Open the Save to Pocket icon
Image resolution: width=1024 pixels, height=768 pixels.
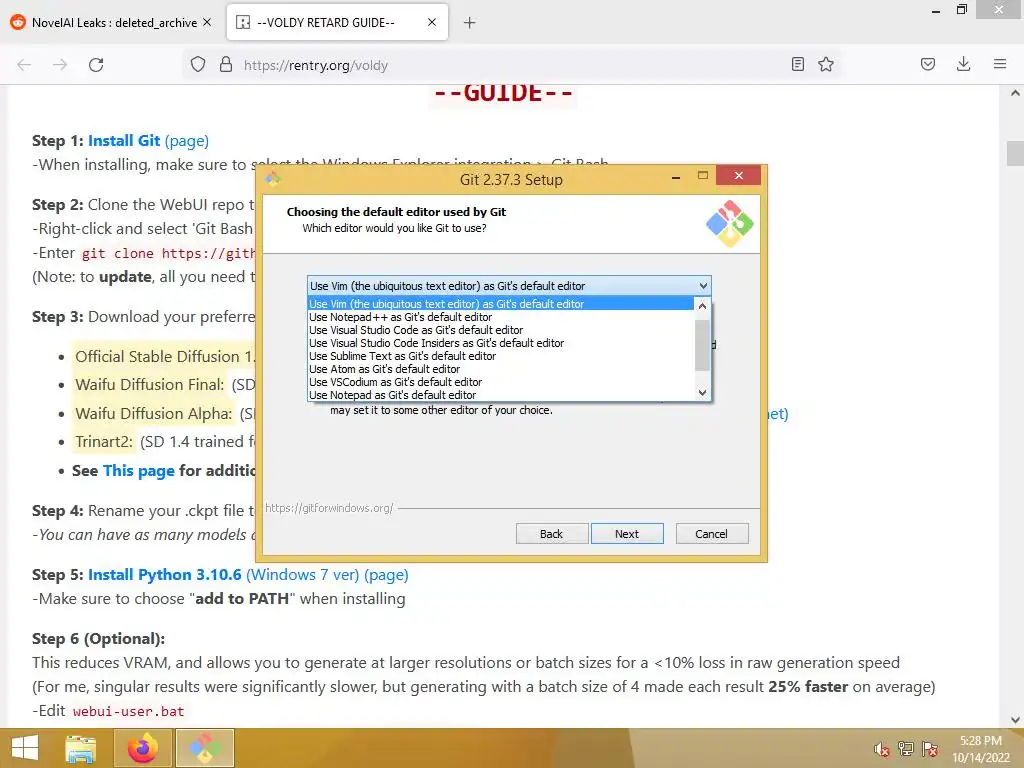tap(927, 64)
